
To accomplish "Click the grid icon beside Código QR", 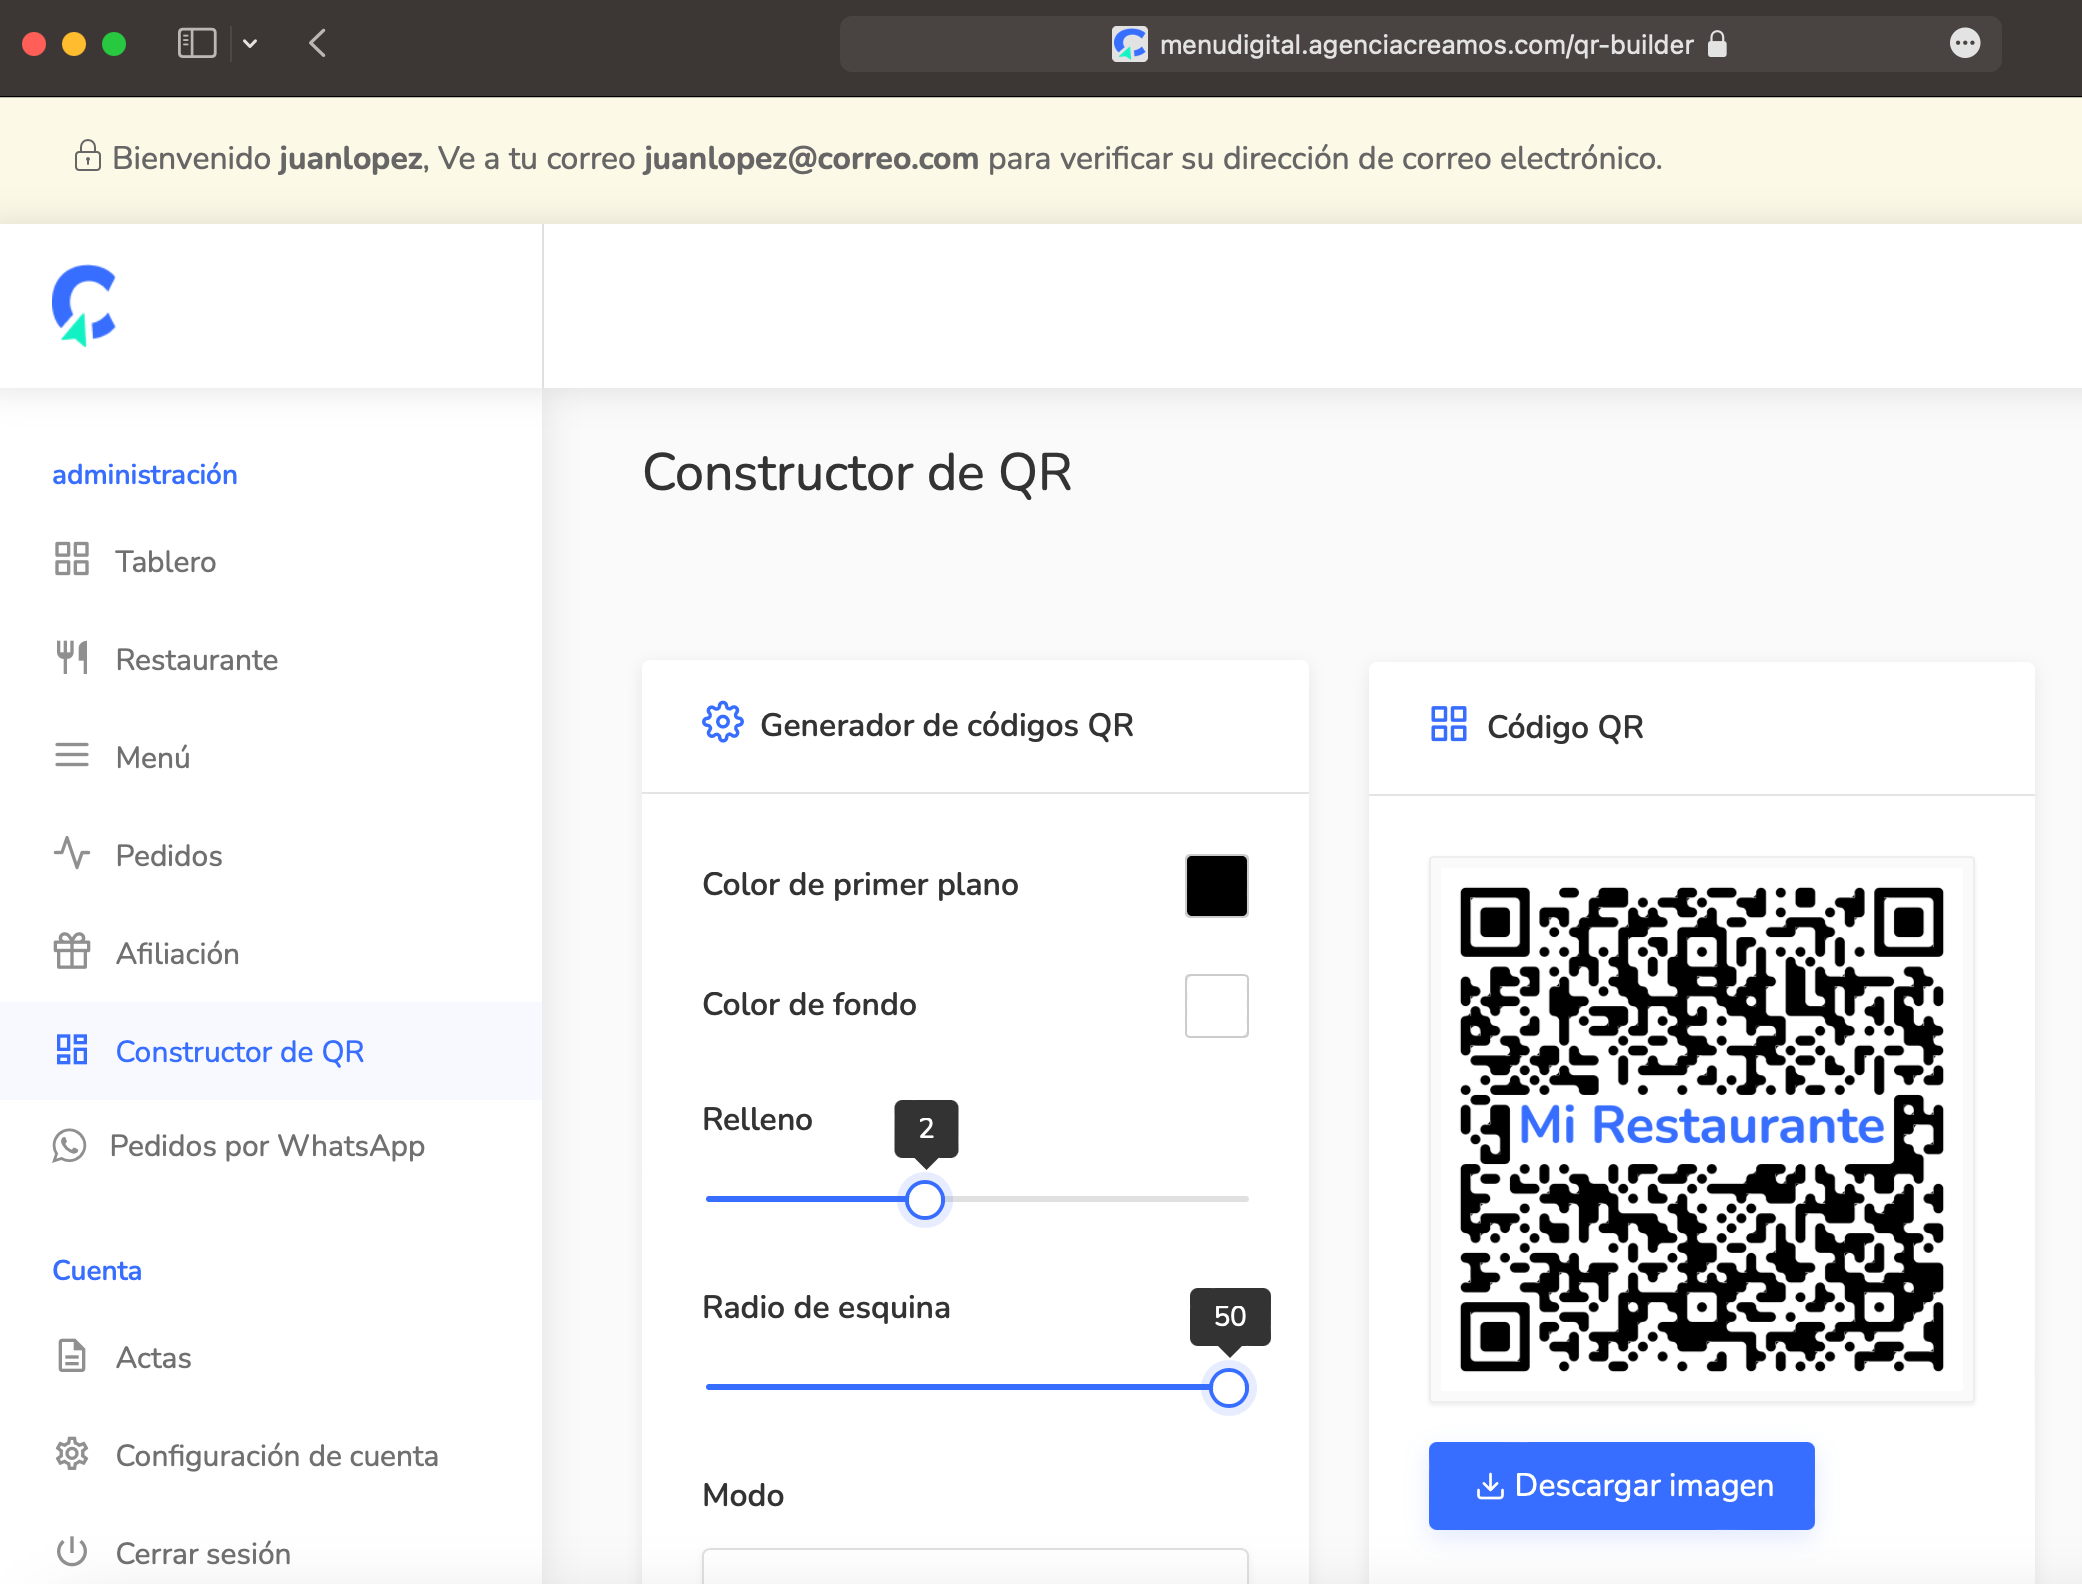I will (x=1448, y=724).
